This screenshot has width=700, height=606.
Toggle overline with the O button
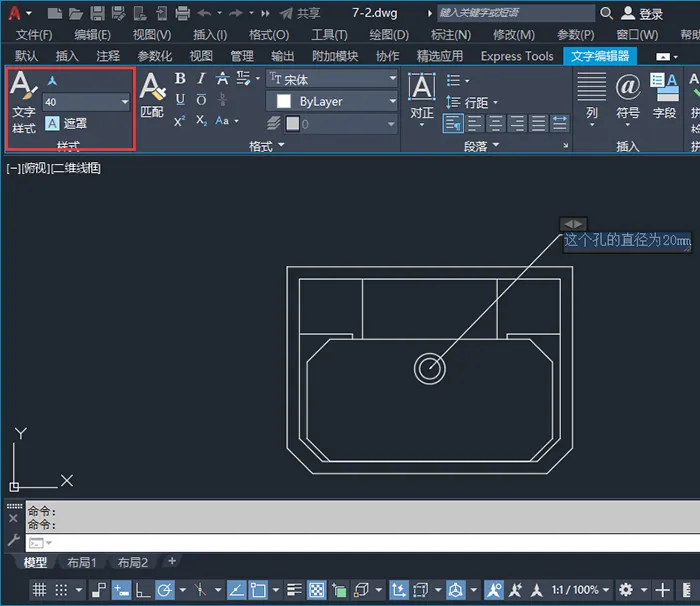point(201,99)
